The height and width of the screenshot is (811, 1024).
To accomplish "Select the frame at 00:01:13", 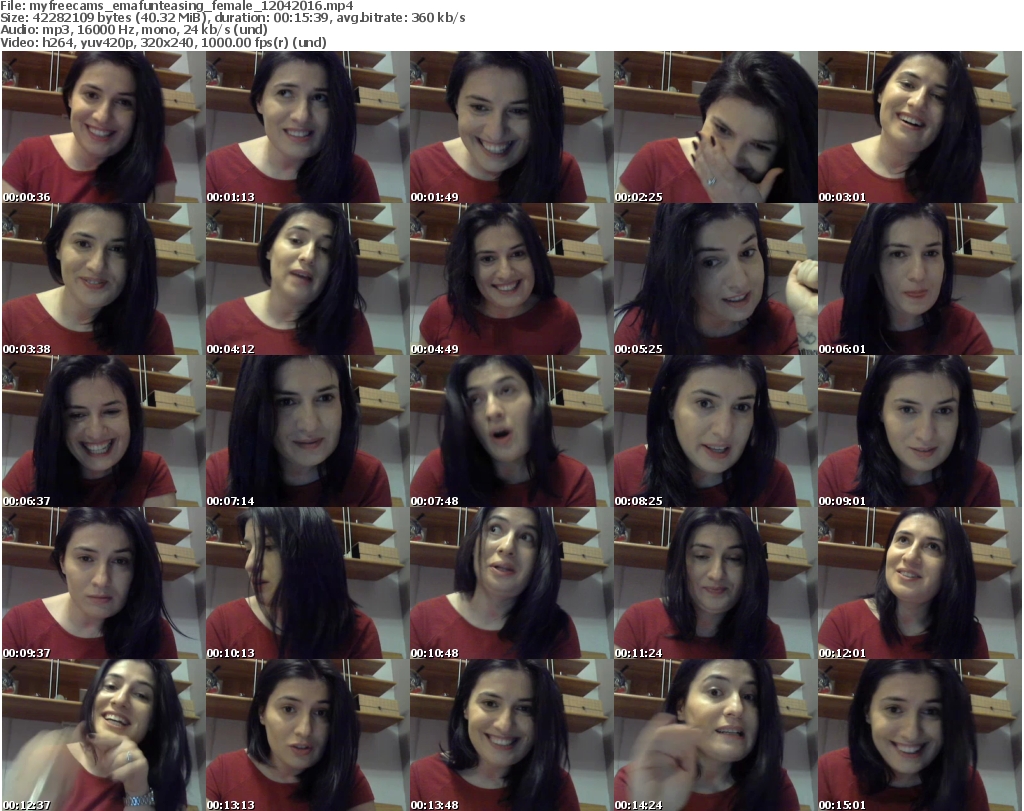I will (305, 127).
